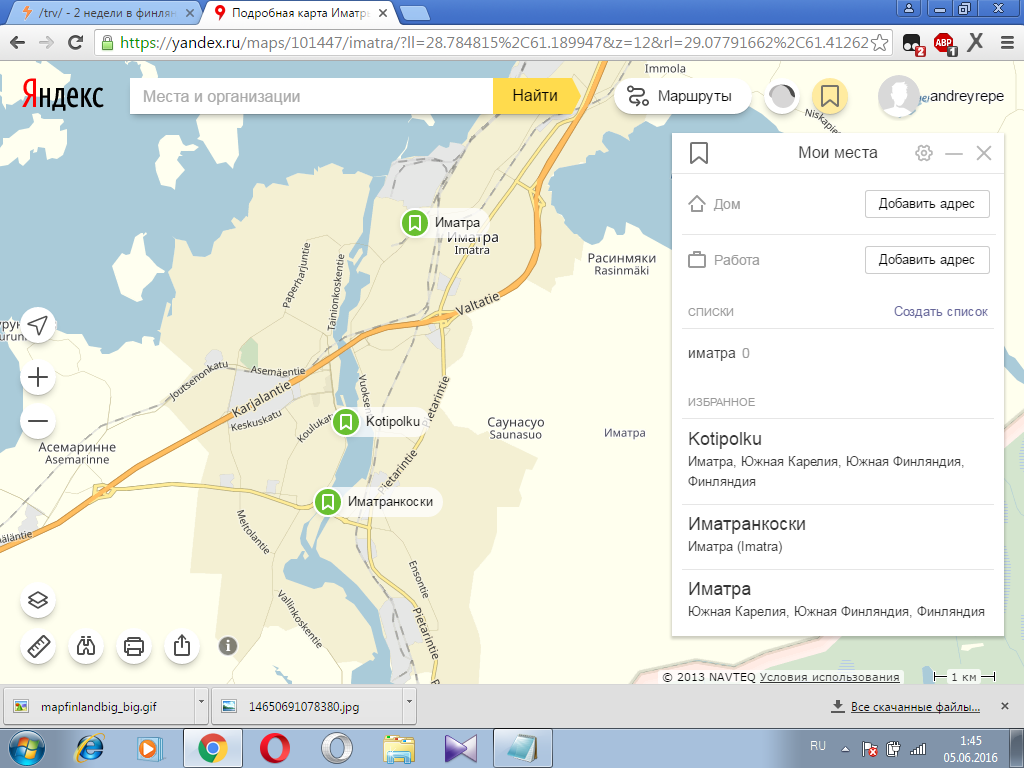Minimize the Мои места panel
This screenshot has width=1024, height=768.
(x=954, y=153)
